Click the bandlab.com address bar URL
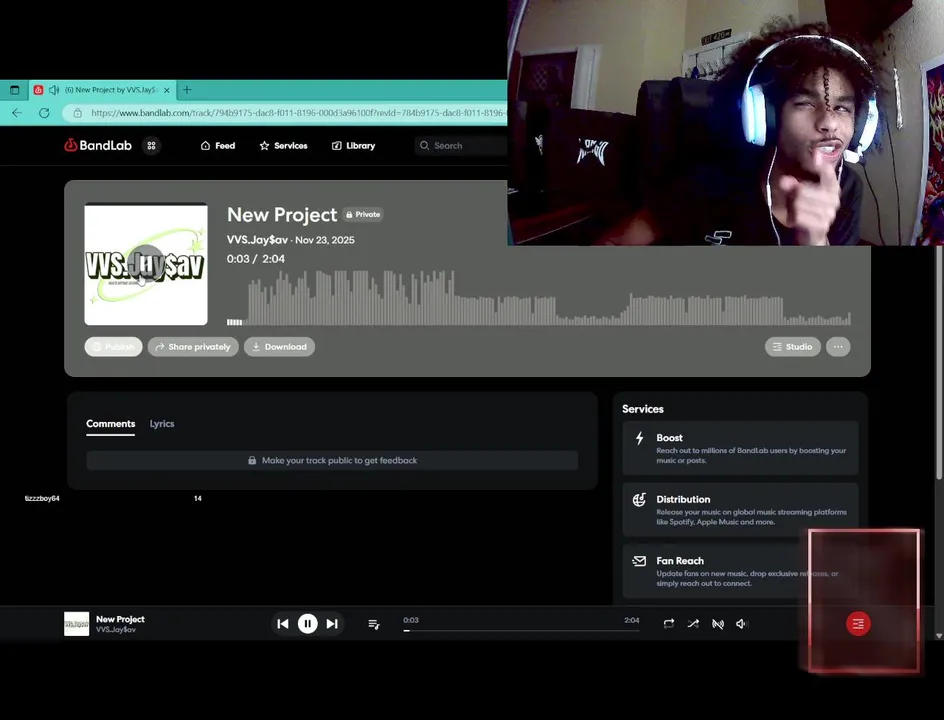The image size is (944, 720). click(297, 113)
